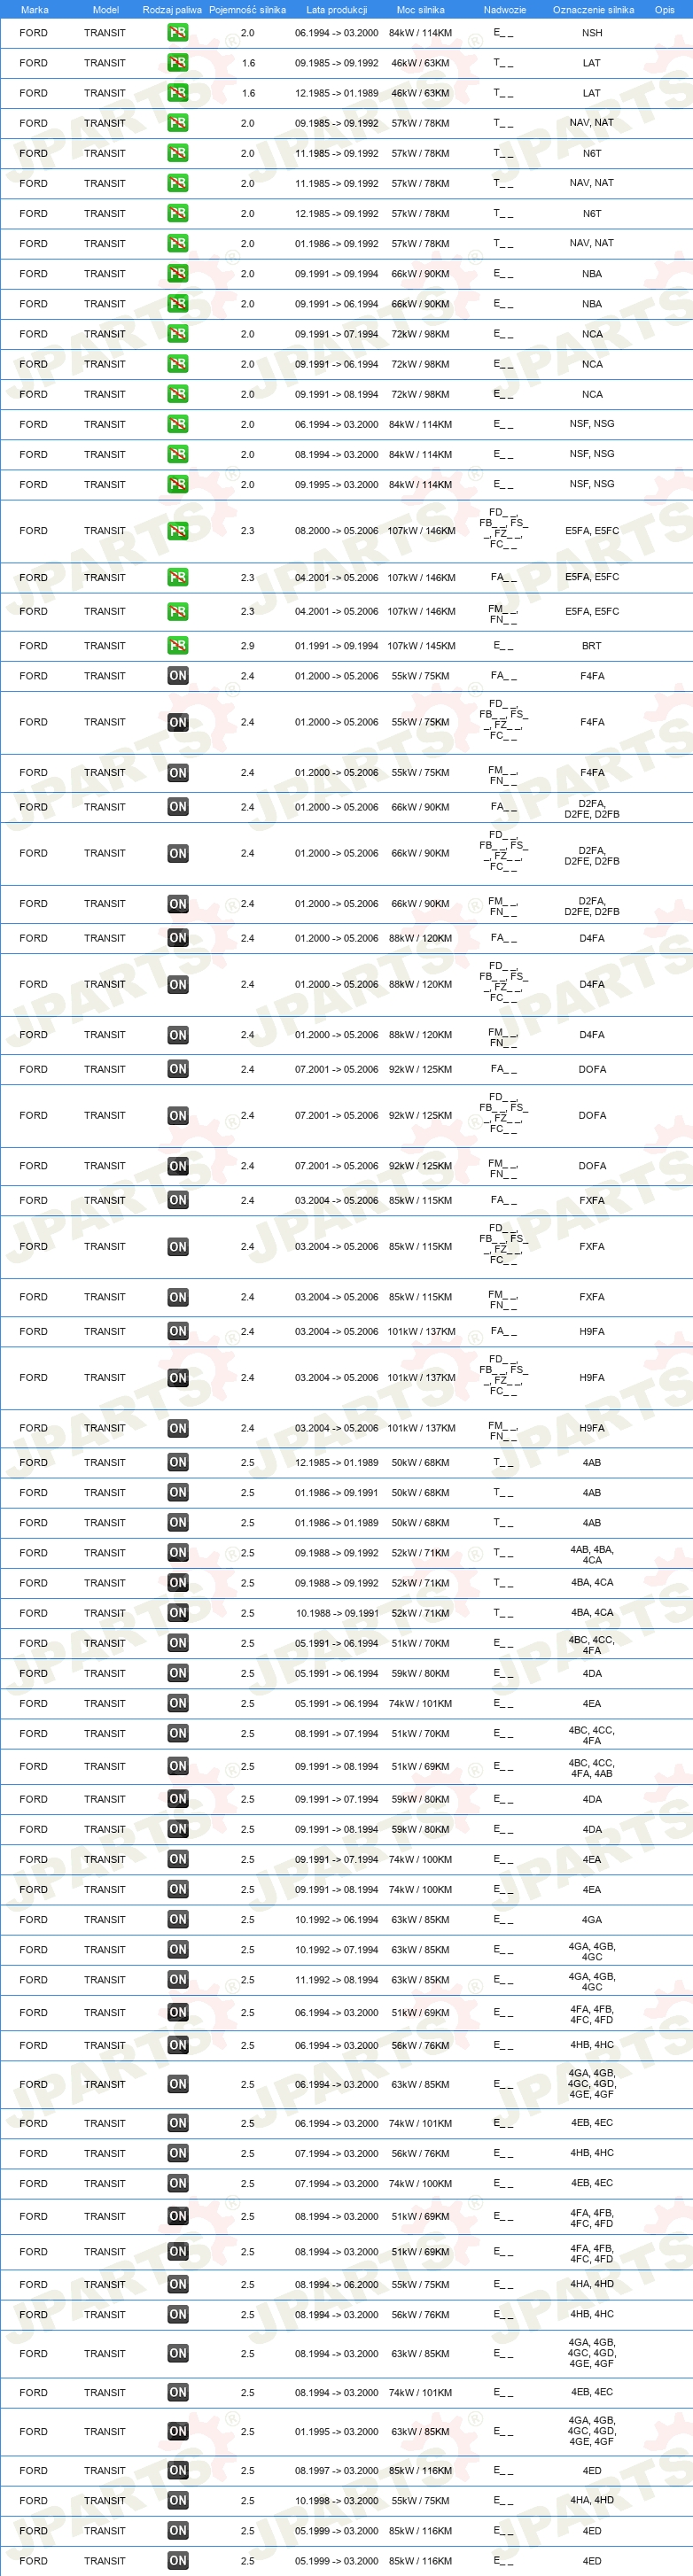Click the ON icon in the 4ED row dated 08.1997

click(x=178, y=2470)
